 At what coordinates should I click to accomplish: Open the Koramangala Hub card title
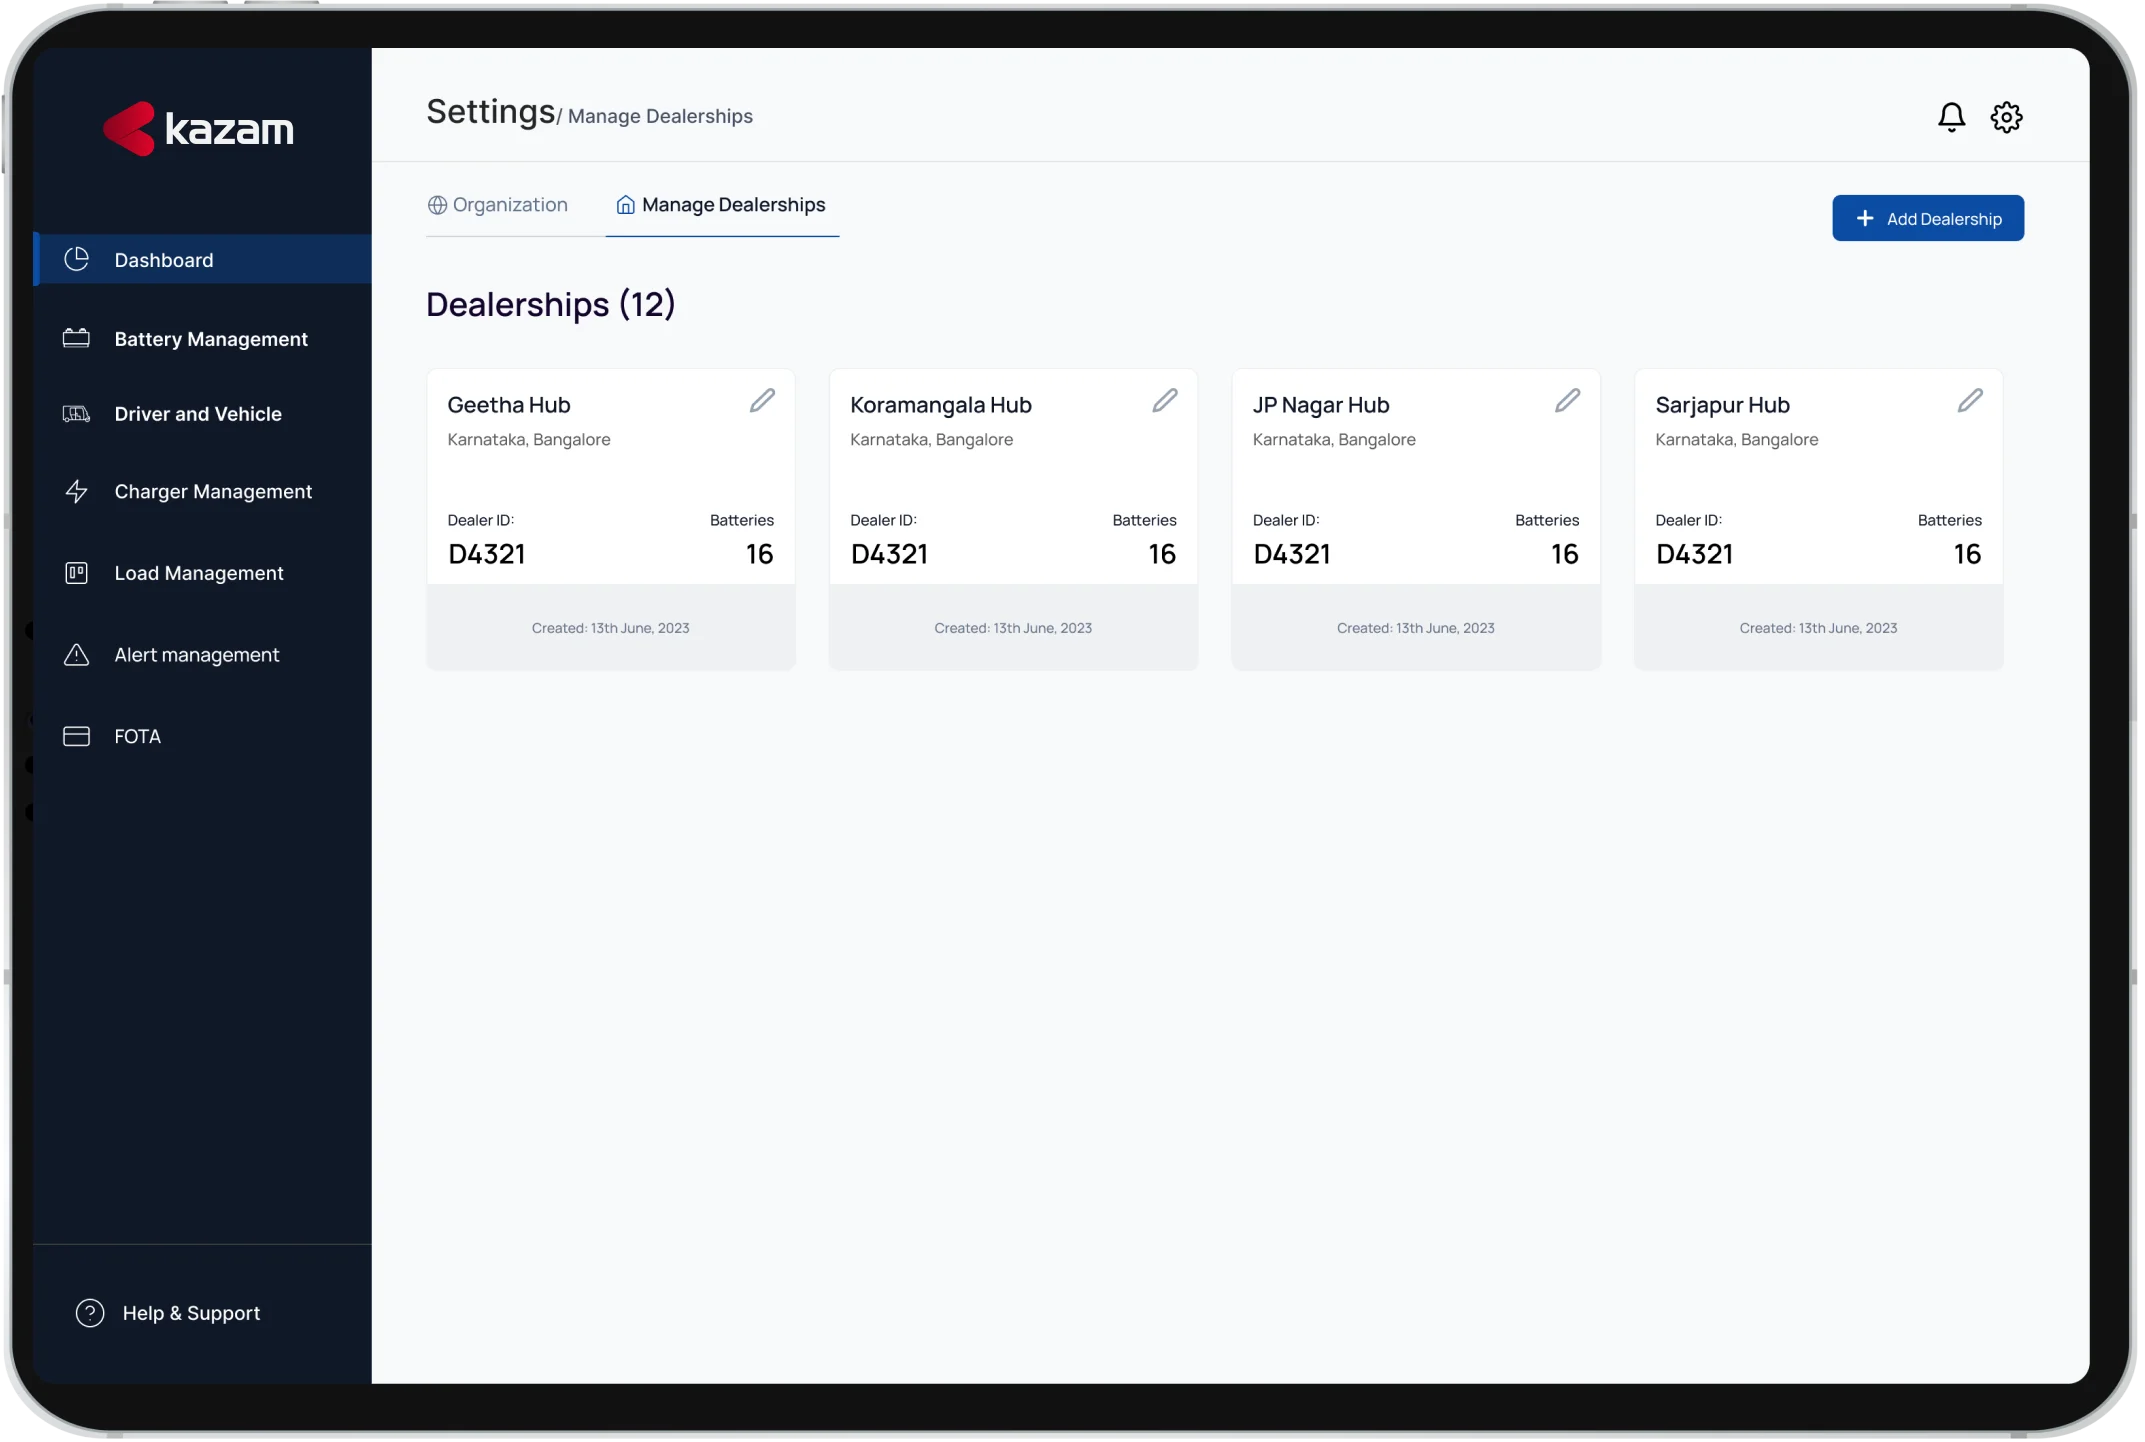[943, 405]
